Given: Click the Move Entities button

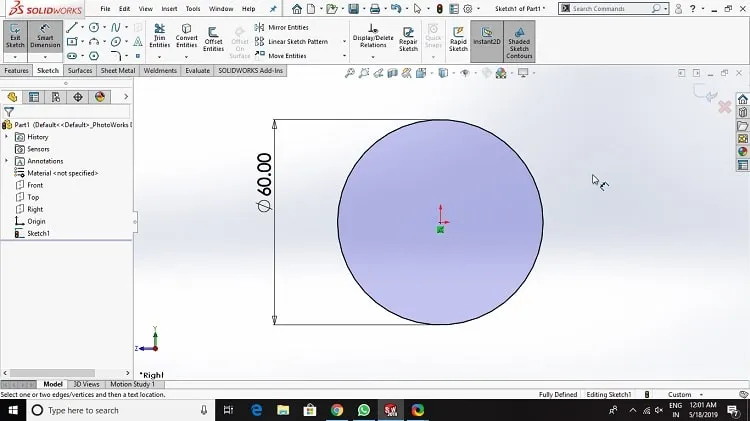Looking at the screenshot, I should [x=281, y=56].
